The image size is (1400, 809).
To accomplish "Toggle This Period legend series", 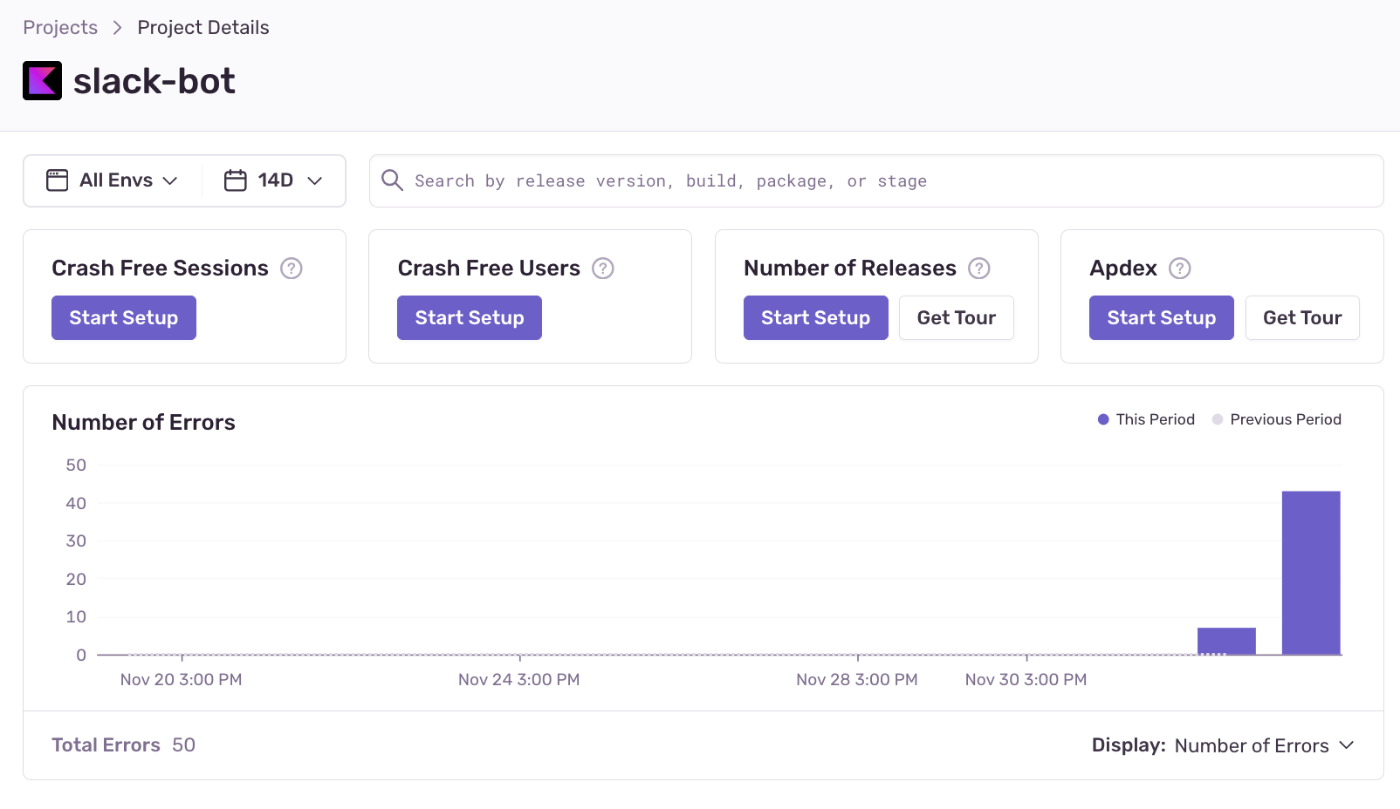I will tap(1146, 419).
